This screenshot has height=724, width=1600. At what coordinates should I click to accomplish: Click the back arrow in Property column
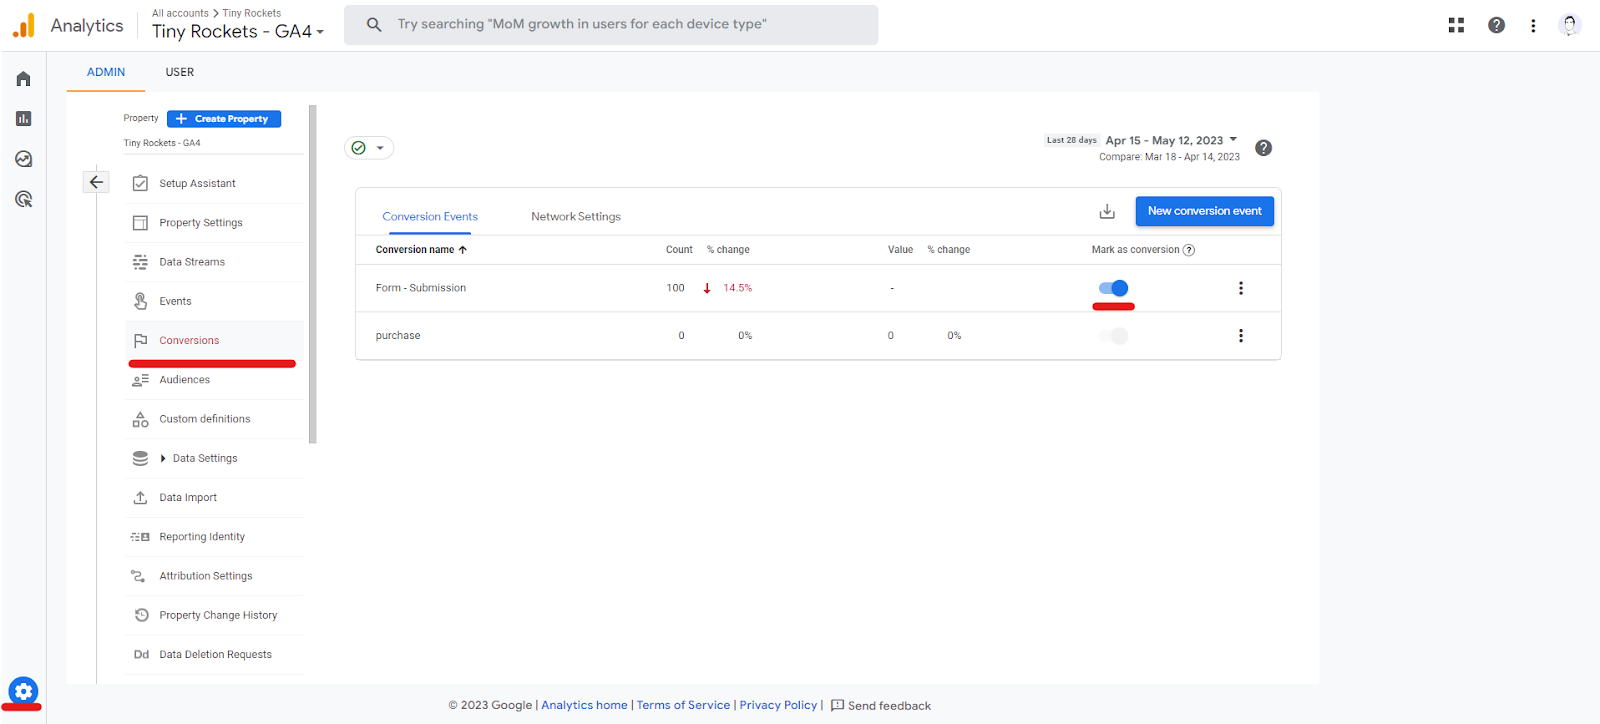click(x=96, y=182)
